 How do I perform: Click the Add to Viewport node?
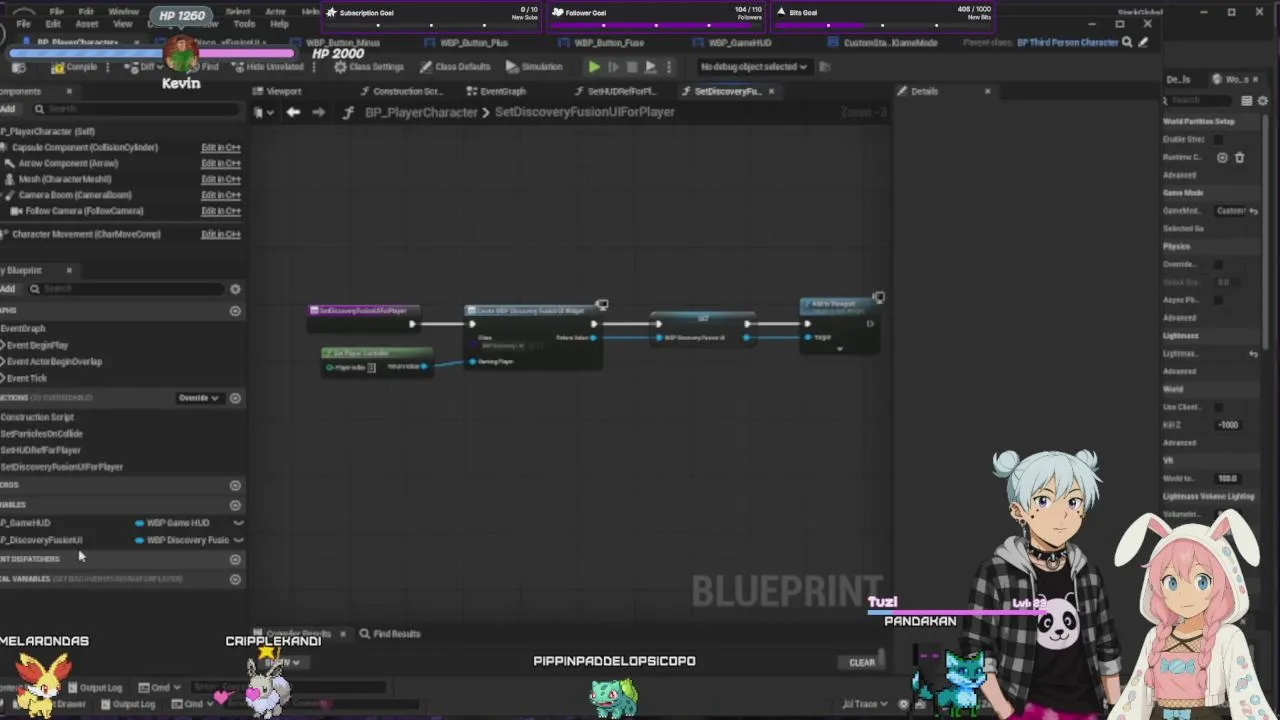pyautogui.click(x=840, y=324)
